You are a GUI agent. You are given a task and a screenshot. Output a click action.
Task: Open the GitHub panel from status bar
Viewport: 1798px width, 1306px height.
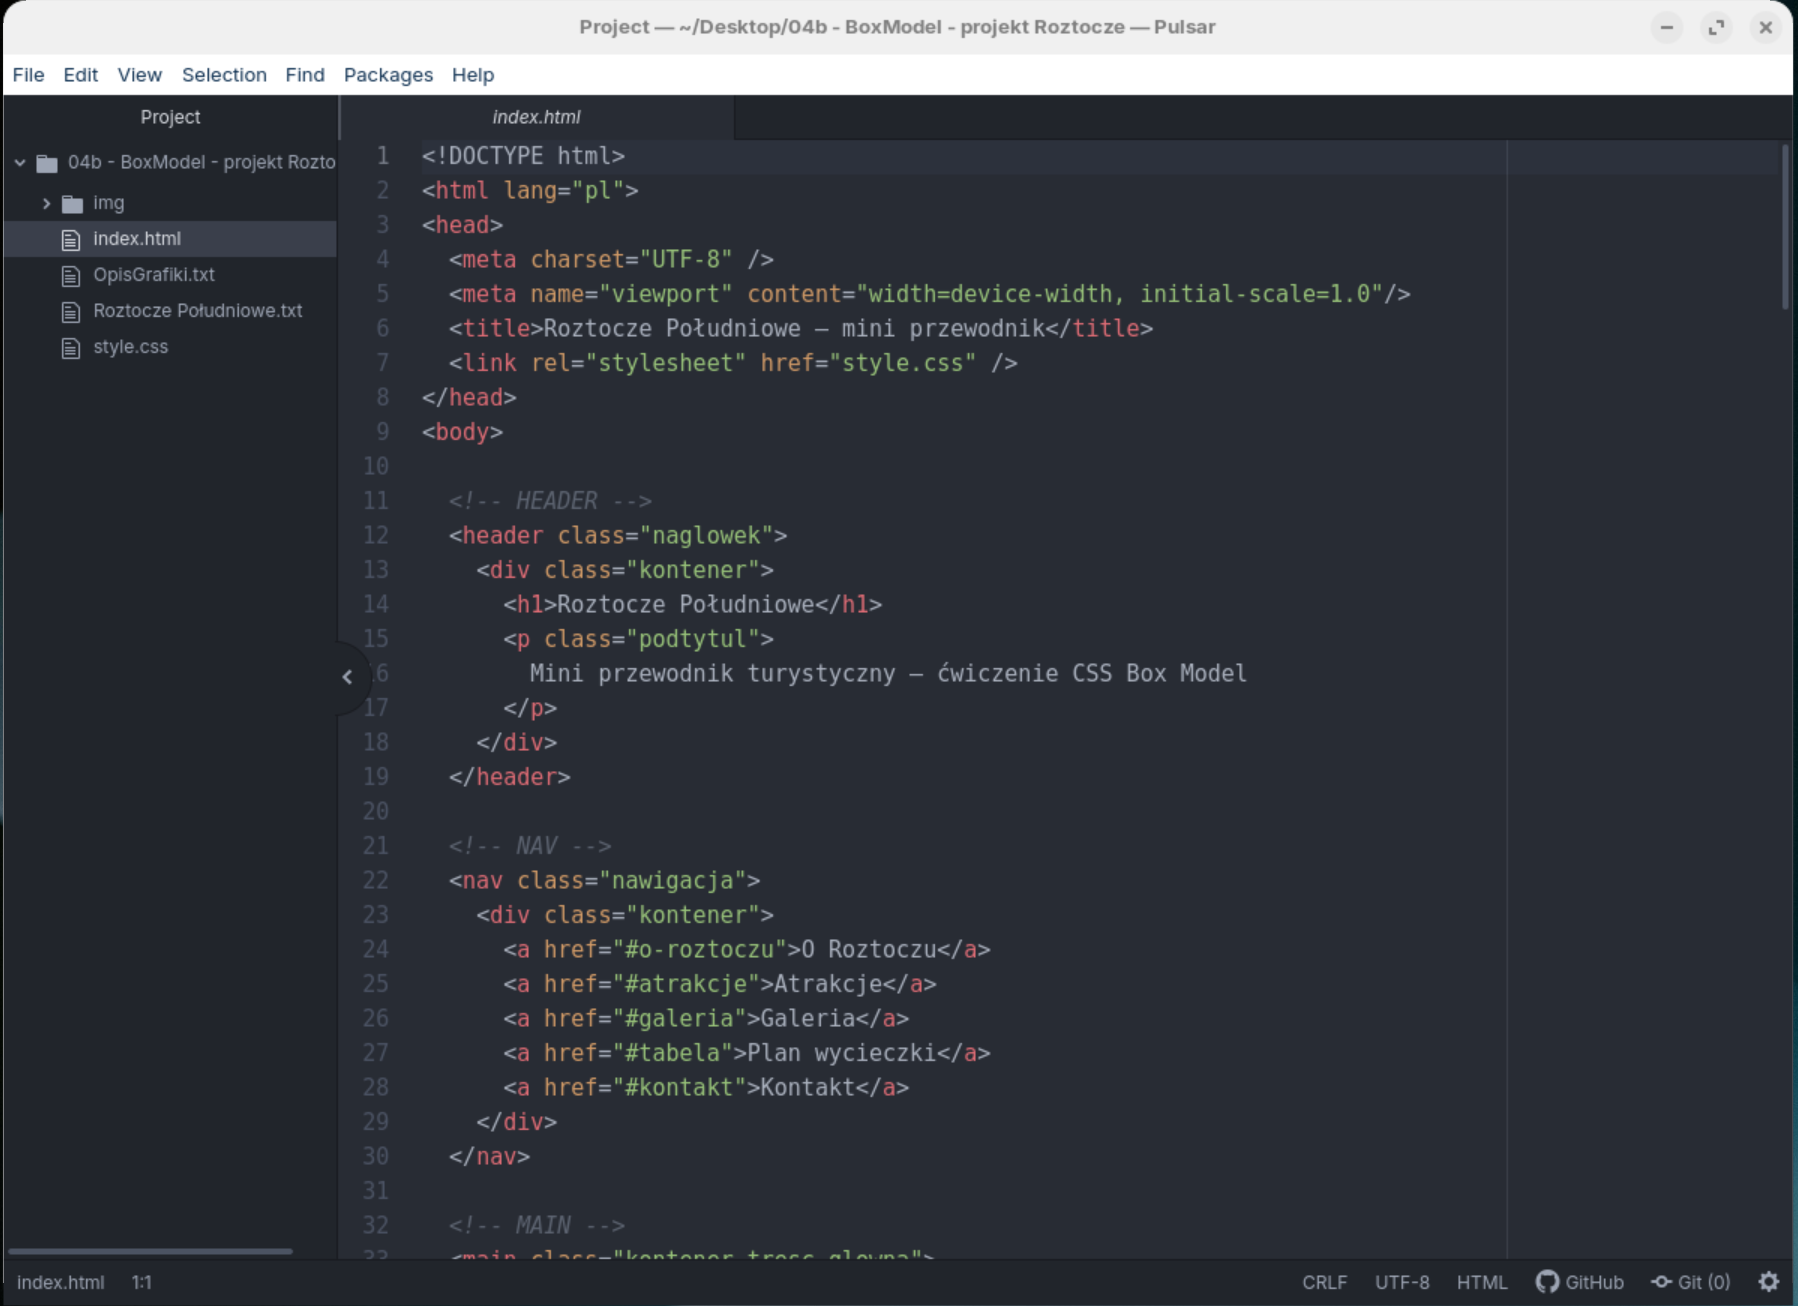(1580, 1282)
